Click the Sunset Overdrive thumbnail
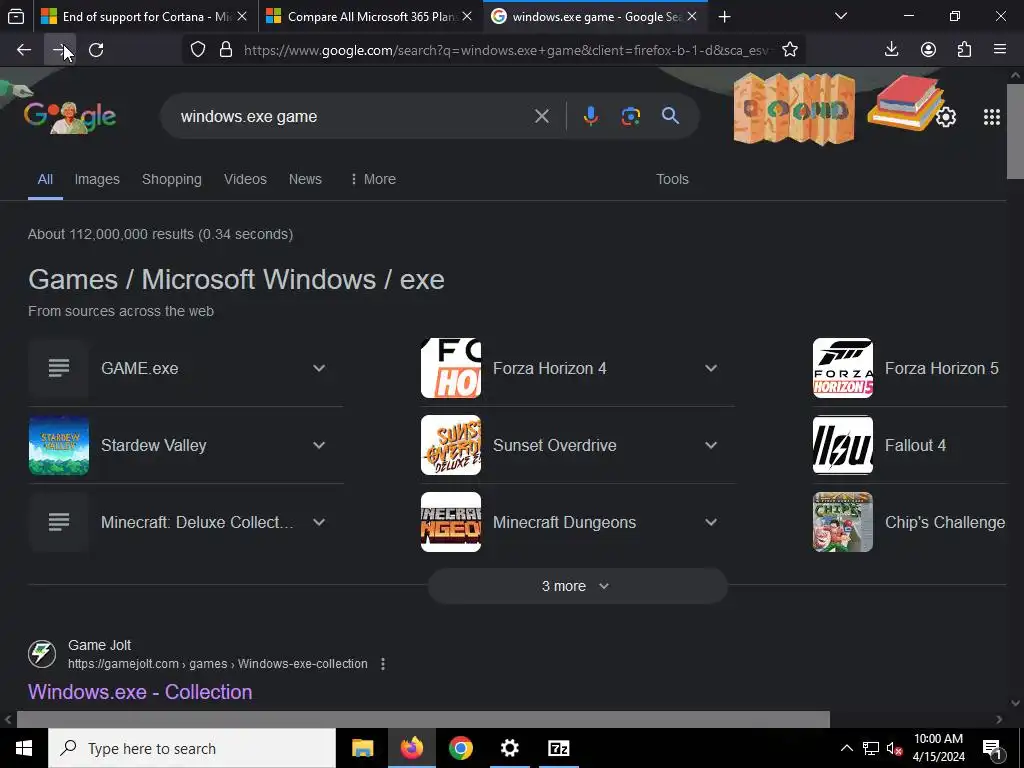Image resolution: width=1024 pixels, height=768 pixels. point(451,445)
